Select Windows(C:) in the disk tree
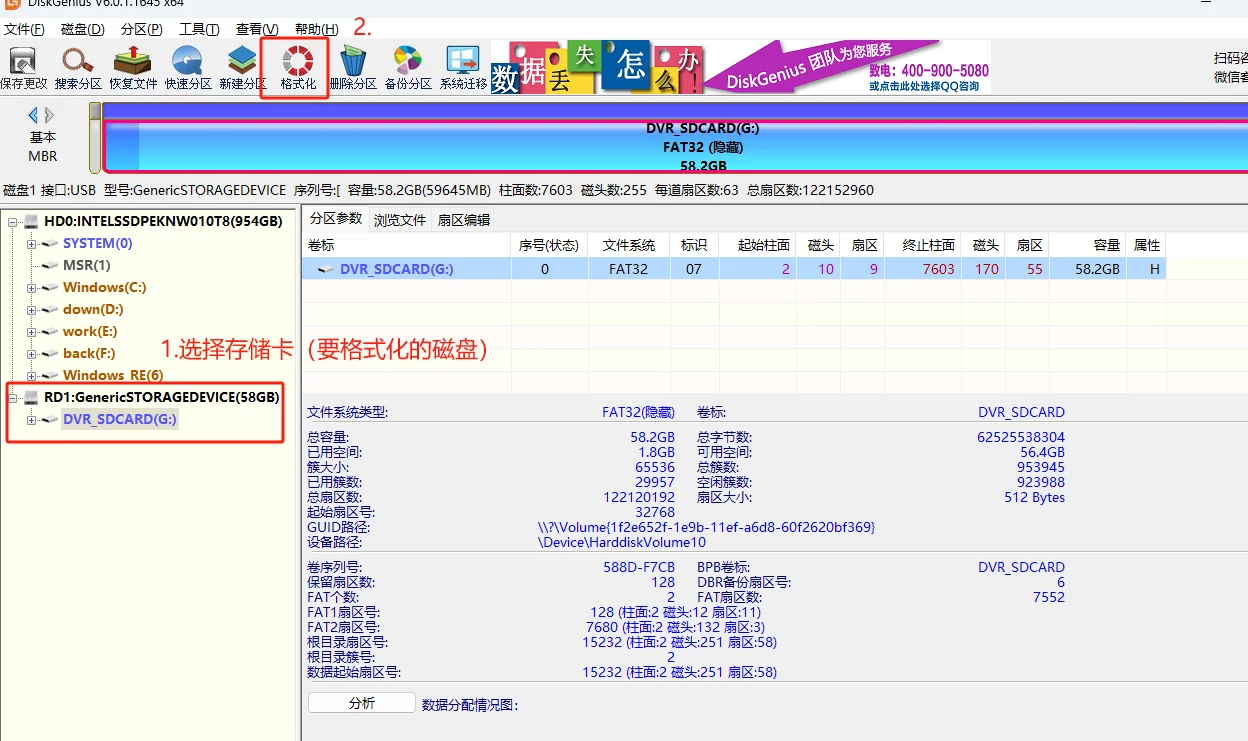The width and height of the screenshot is (1248, 741). tap(104, 287)
